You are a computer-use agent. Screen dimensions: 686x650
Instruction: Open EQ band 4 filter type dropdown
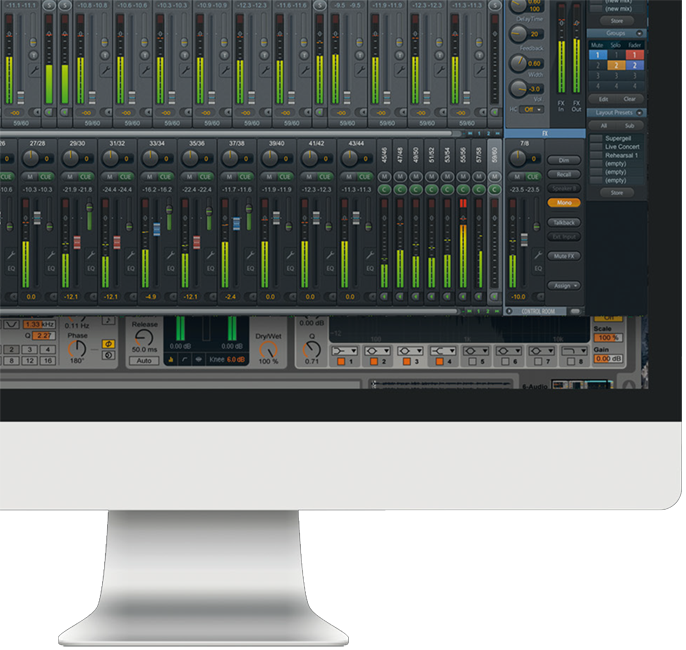(x=443, y=351)
